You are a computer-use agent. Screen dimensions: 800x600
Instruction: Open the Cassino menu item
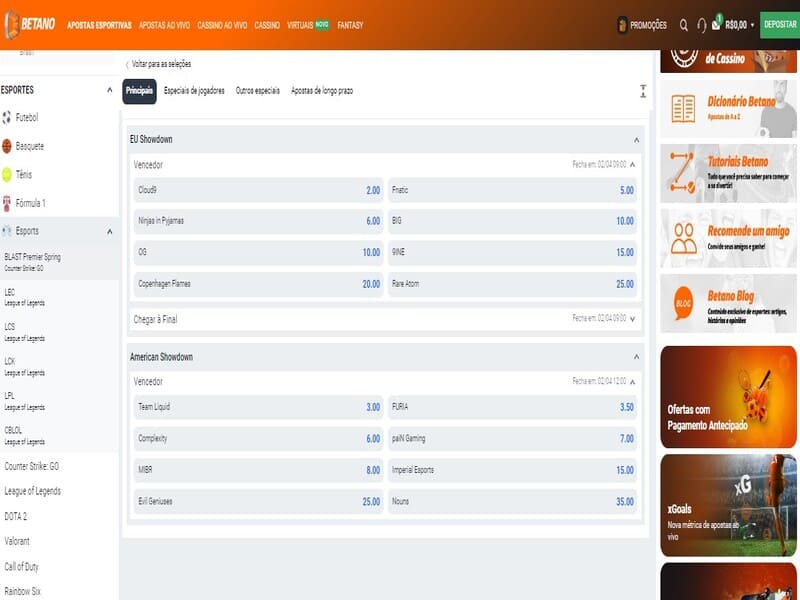click(267, 25)
